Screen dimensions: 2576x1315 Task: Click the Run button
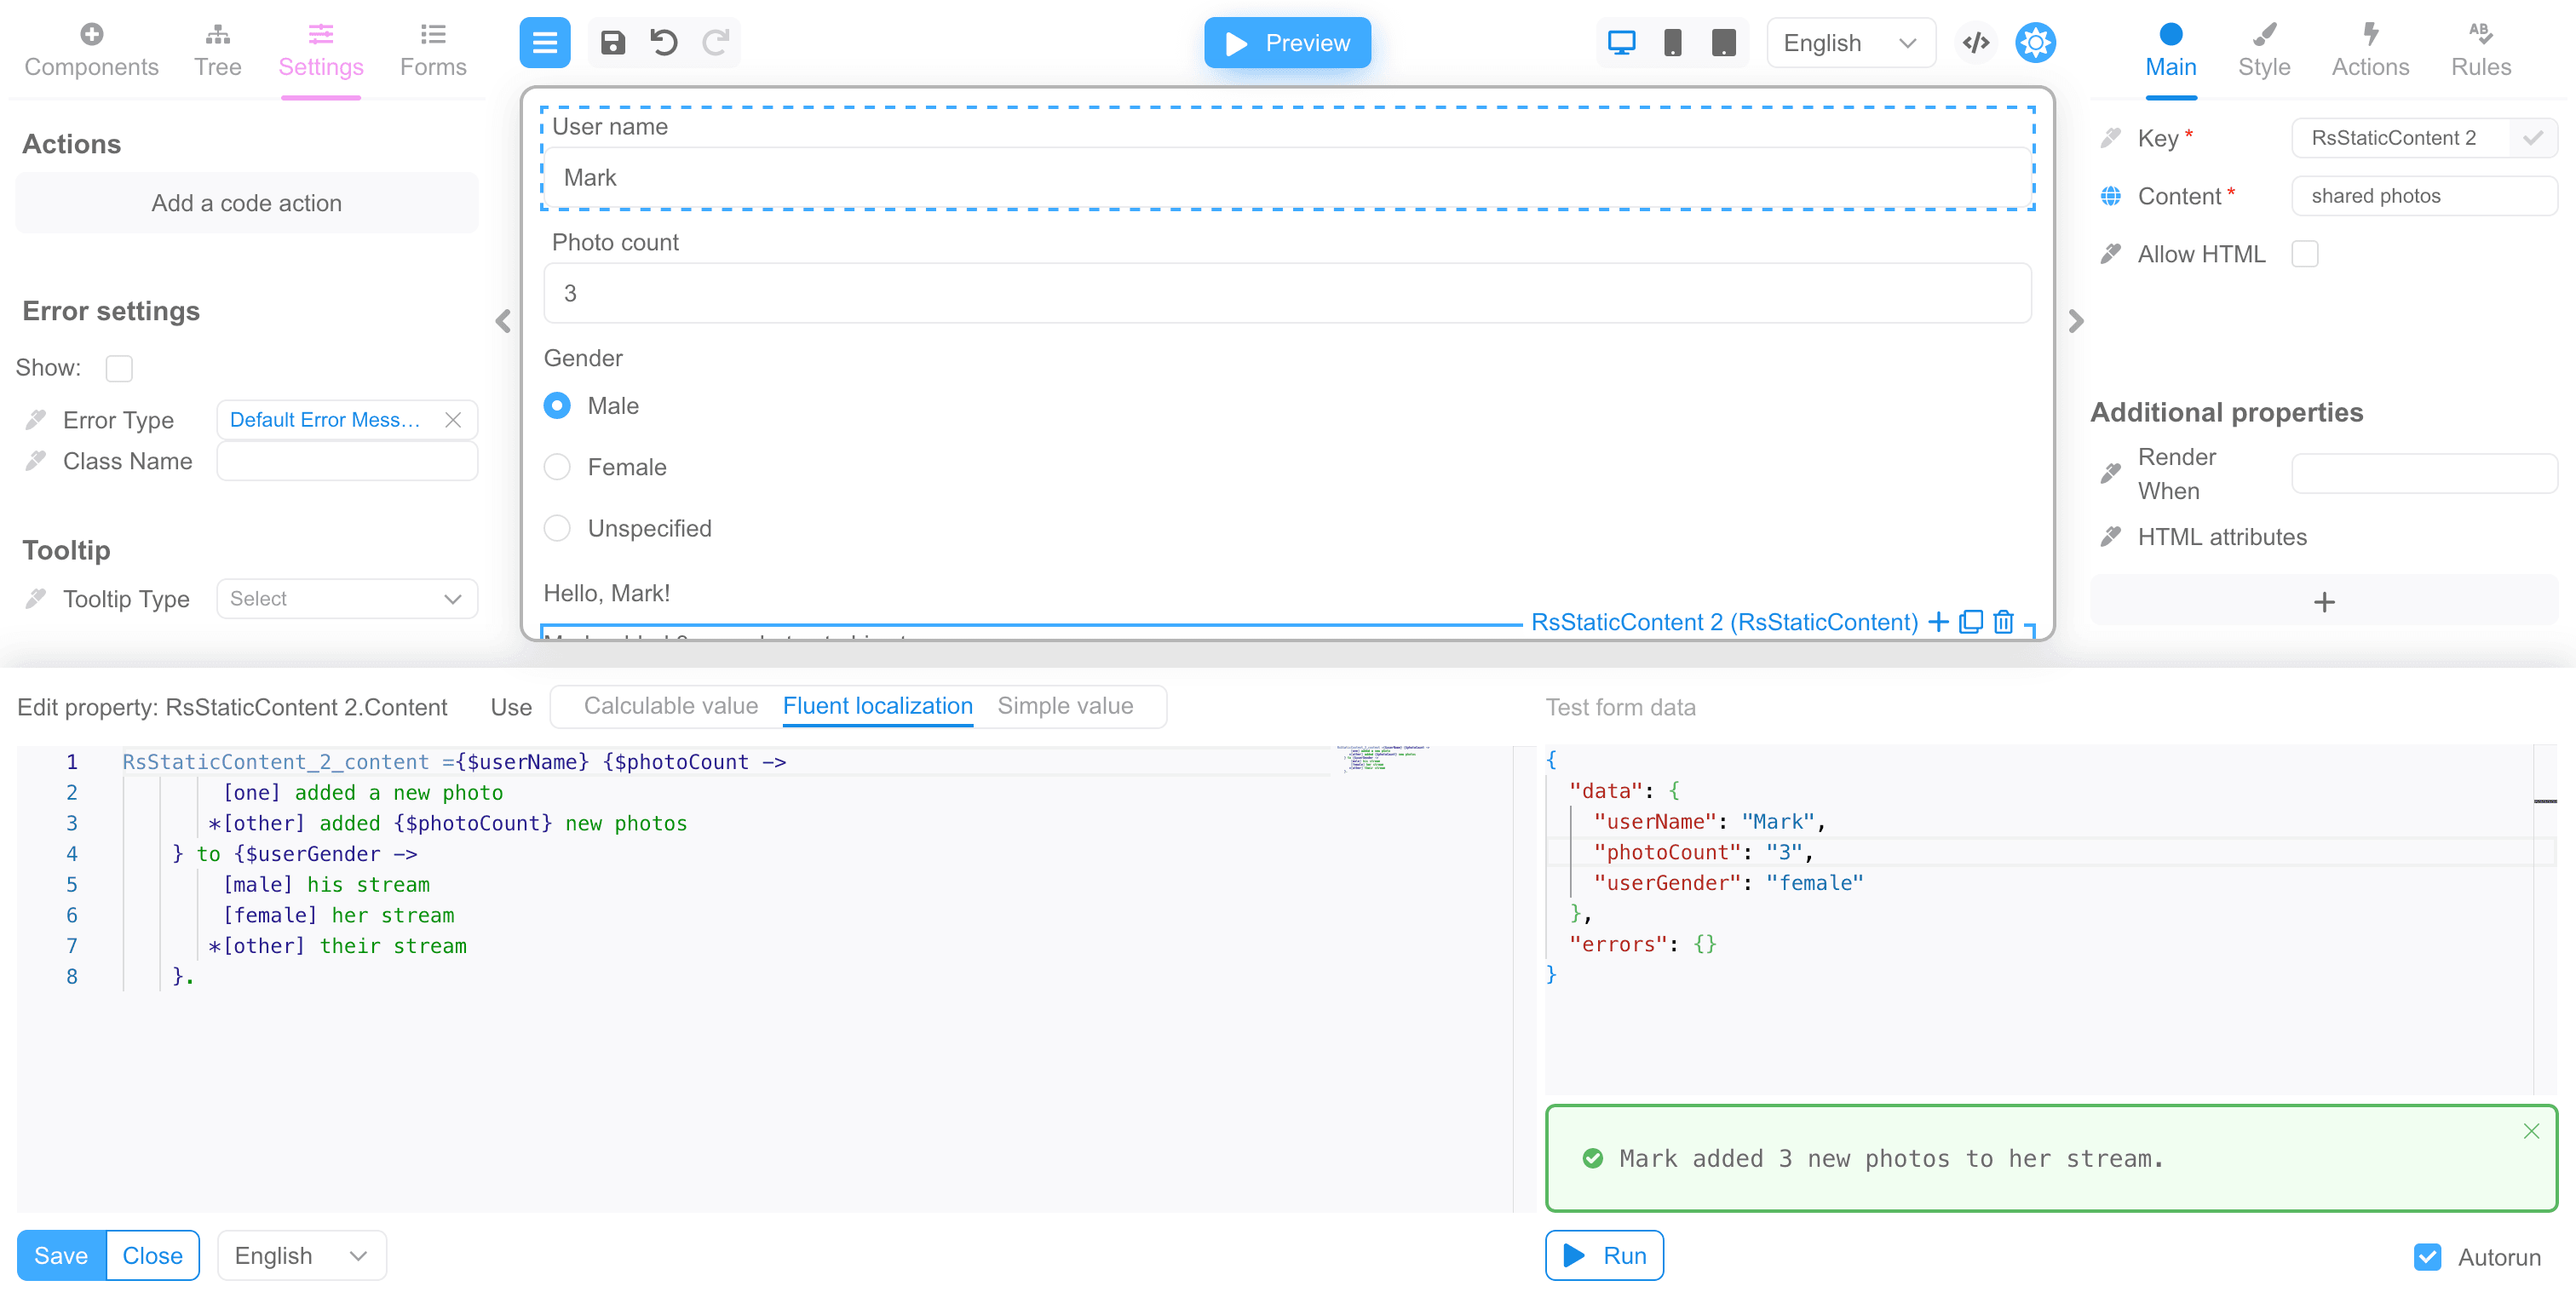pyautogui.click(x=1604, y=1255)
